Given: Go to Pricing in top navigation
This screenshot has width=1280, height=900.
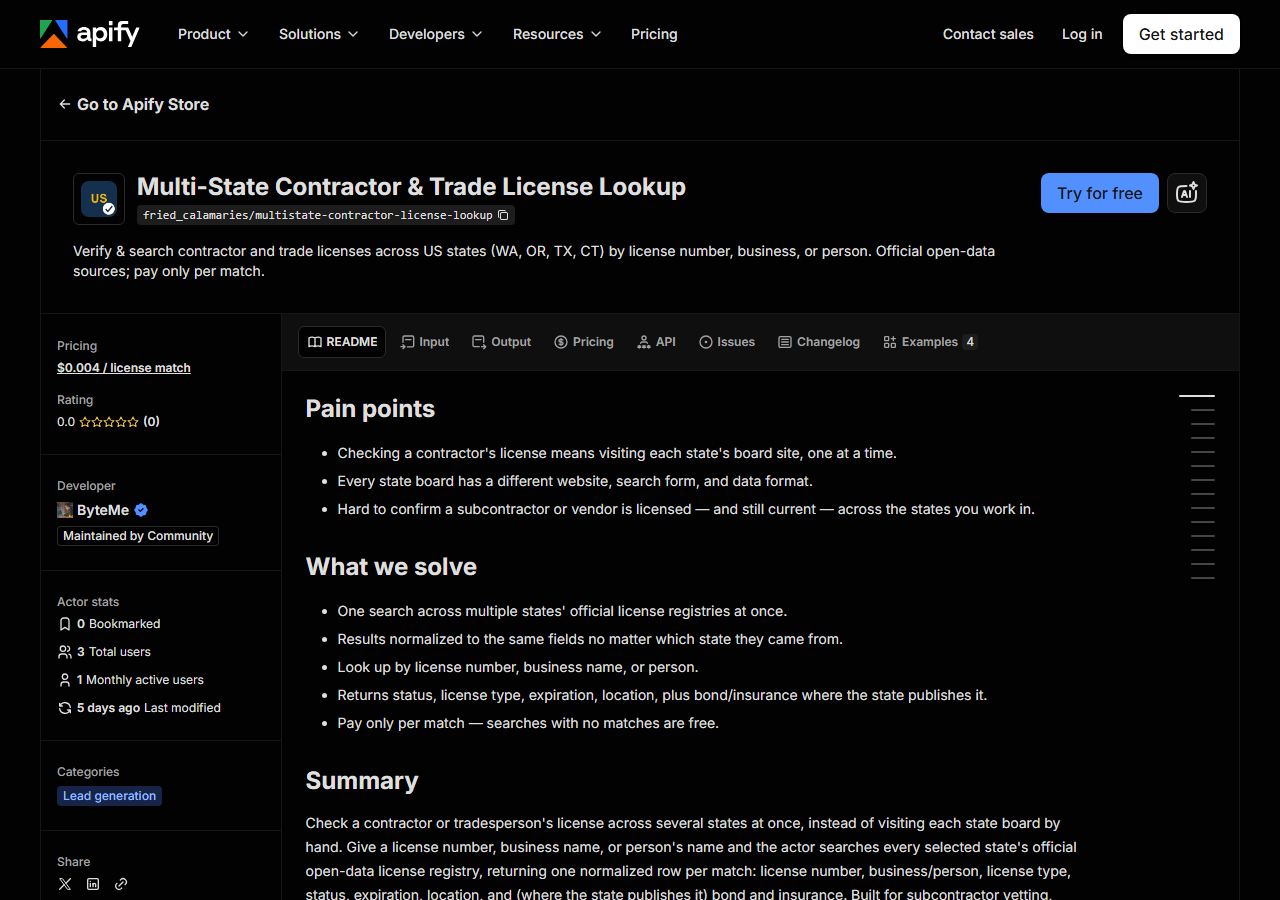Looking at the screenshot, I should tap(654, 34).
